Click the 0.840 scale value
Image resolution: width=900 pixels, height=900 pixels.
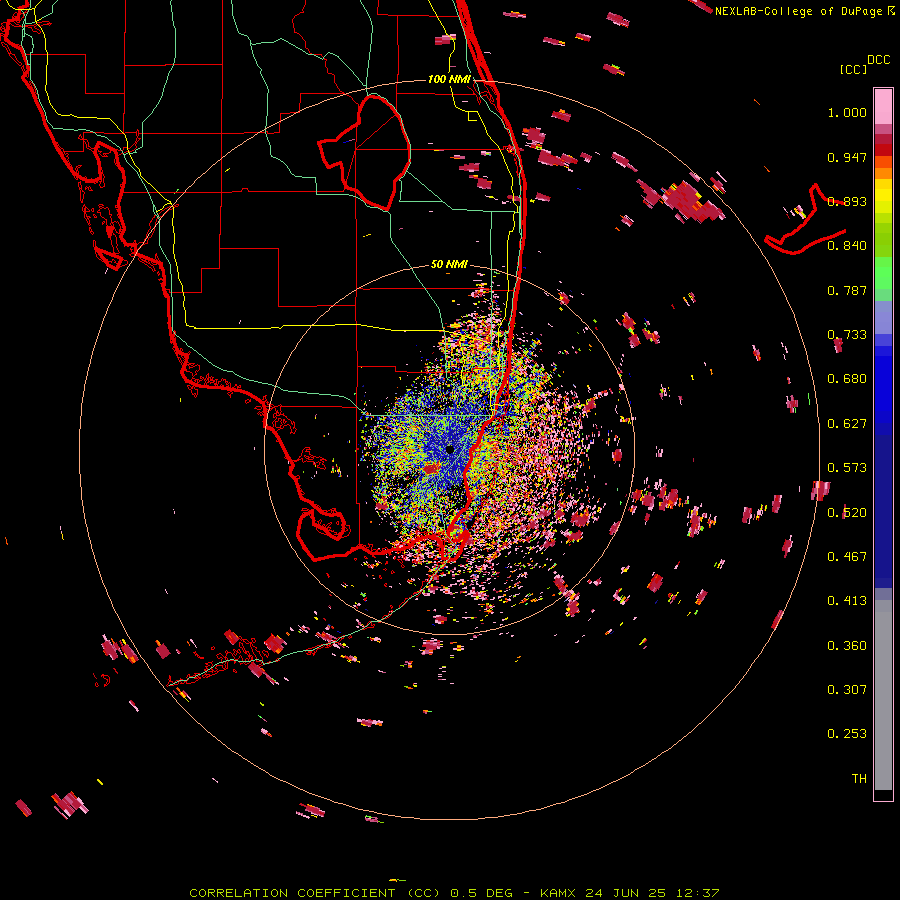coord(847,246)
